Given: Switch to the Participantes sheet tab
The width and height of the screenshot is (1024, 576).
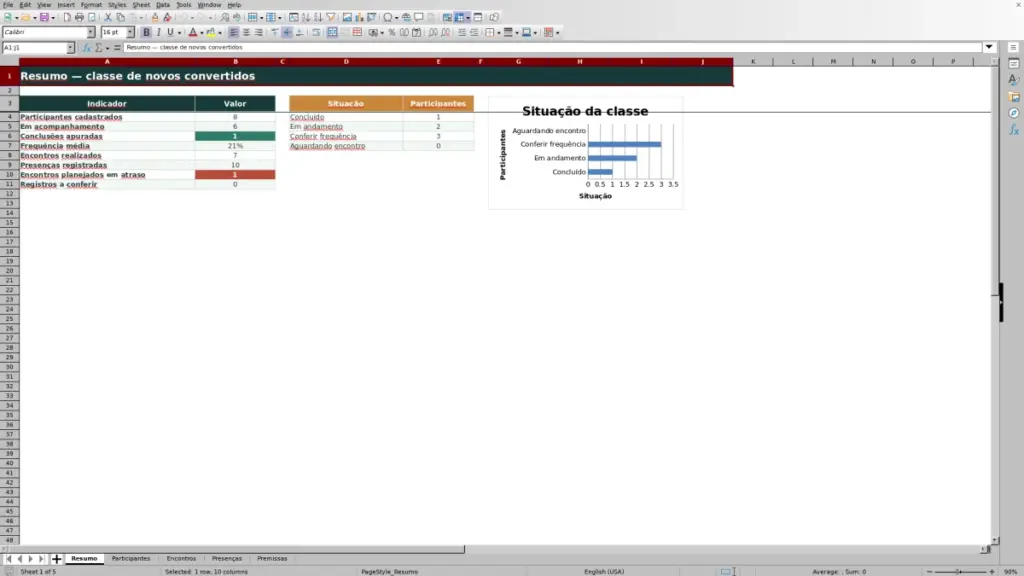Looking at the screenshot, I should [131, 559].
